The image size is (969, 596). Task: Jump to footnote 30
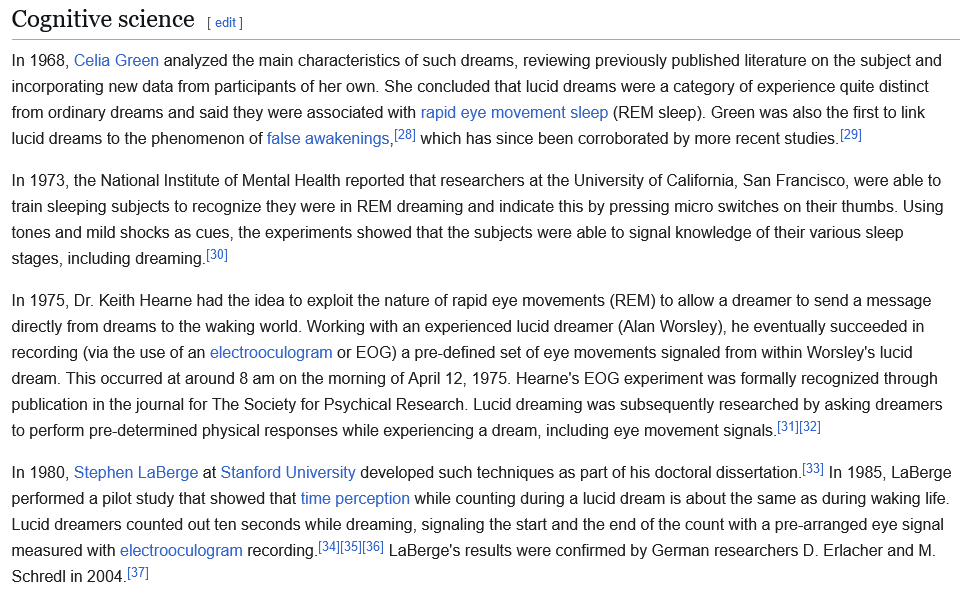pyautogui.click(x=217, y=254)
